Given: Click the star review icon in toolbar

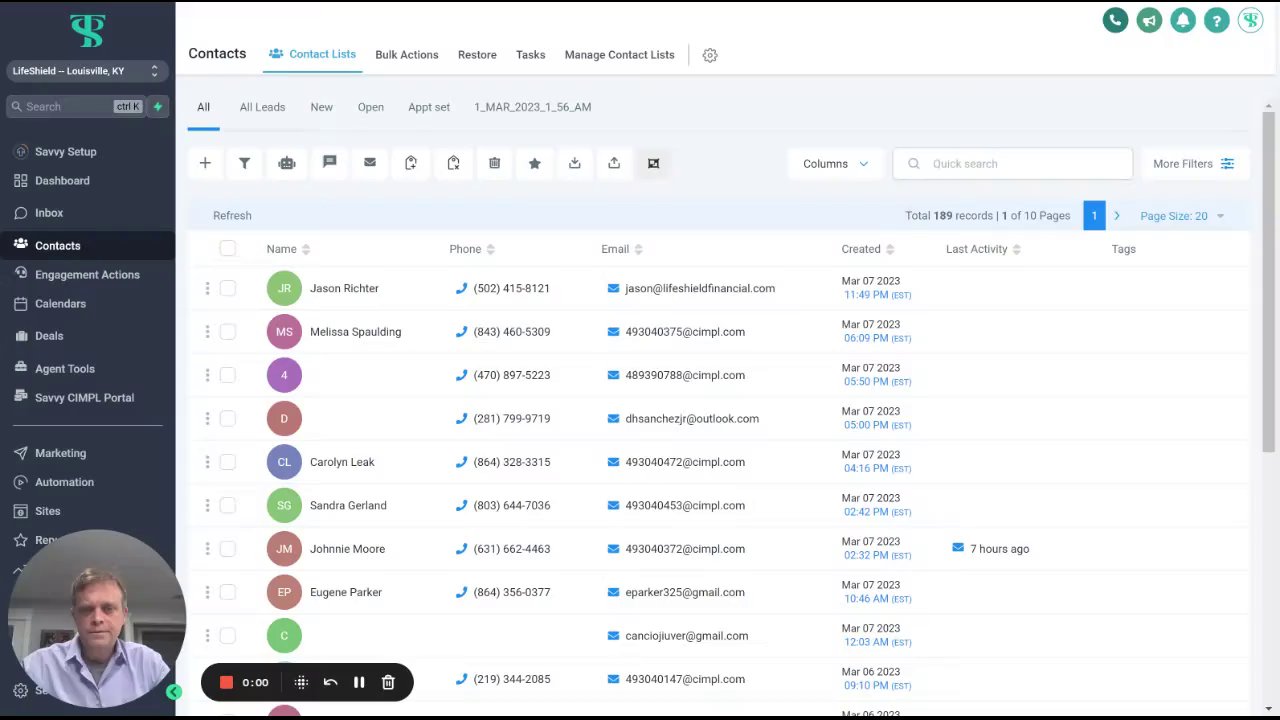Looking at the screenshot, I should coord(534,163).
